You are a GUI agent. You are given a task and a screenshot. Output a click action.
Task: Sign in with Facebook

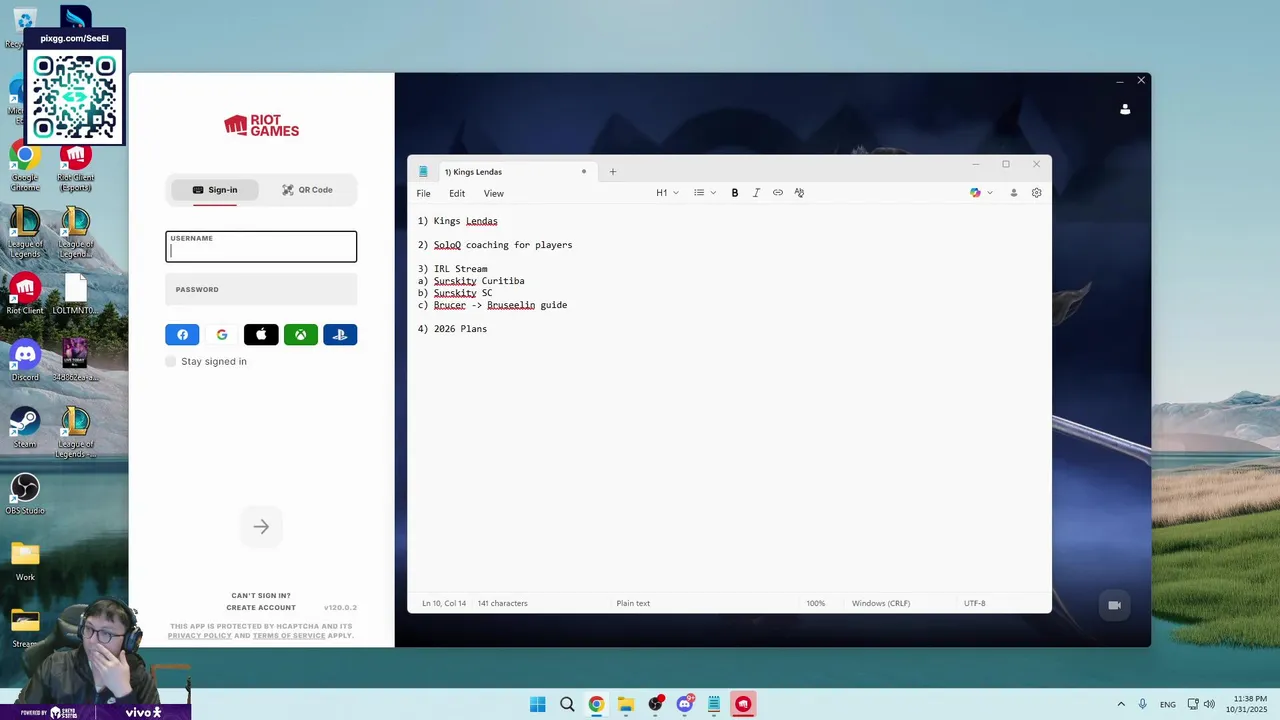click(x=182, y=335)
